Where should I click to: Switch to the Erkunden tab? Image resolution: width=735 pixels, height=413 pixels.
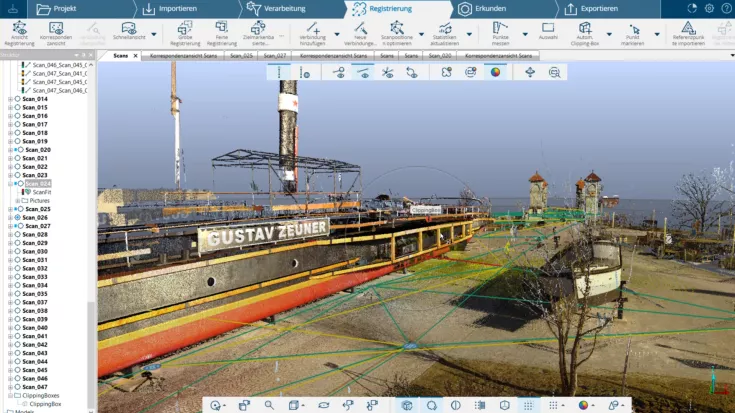pos(482,8)
